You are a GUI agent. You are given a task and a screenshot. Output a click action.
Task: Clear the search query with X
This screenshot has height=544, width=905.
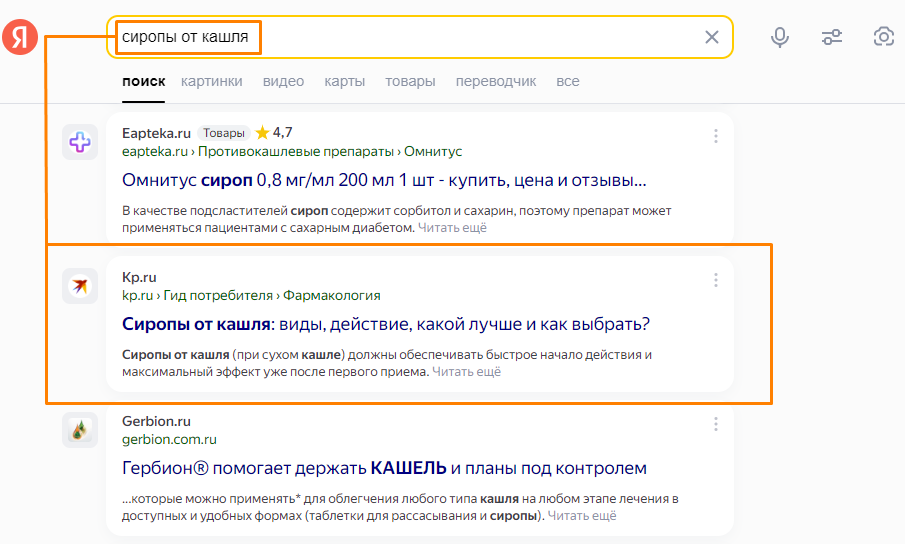click(712, 37)
